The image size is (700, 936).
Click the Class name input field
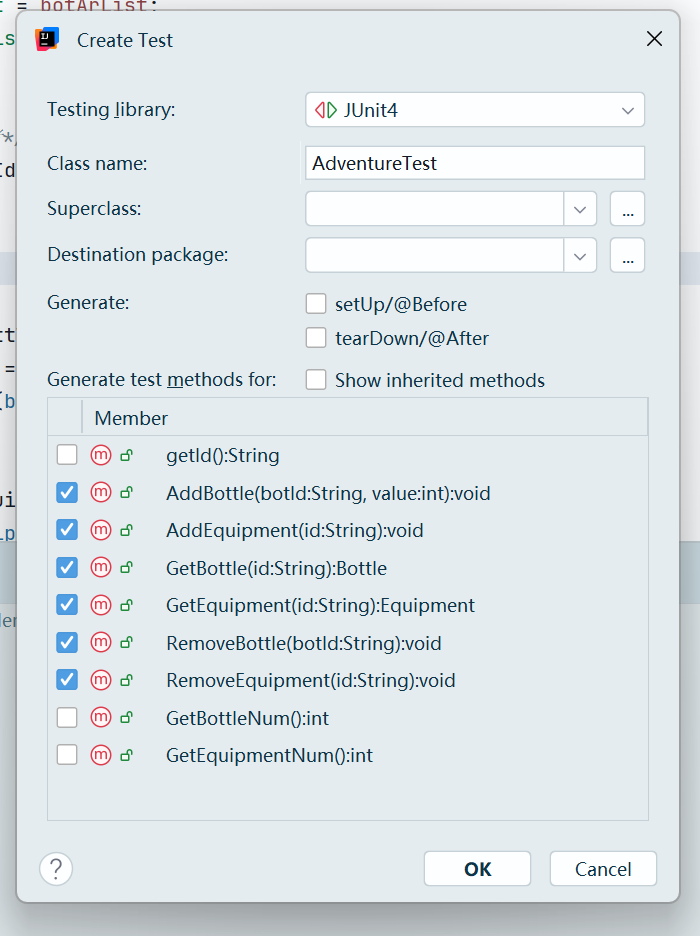coord(475,163)
